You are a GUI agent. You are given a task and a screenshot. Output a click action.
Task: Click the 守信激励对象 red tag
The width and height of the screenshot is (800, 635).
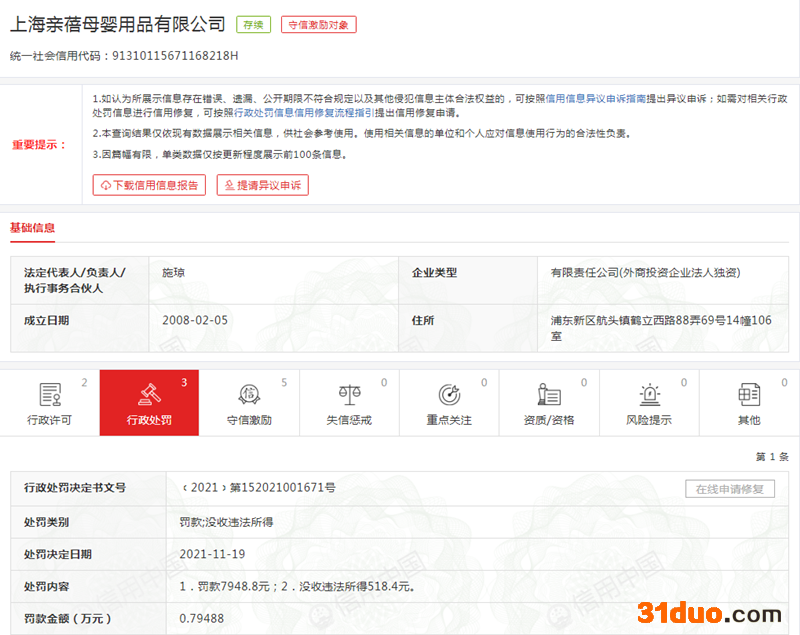coord(318,25)
